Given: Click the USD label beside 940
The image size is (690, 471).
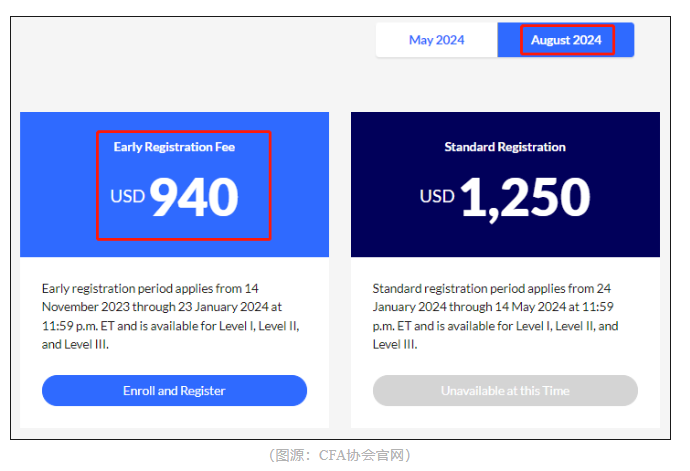Looking at the screenshot, I should pos(127,197).
